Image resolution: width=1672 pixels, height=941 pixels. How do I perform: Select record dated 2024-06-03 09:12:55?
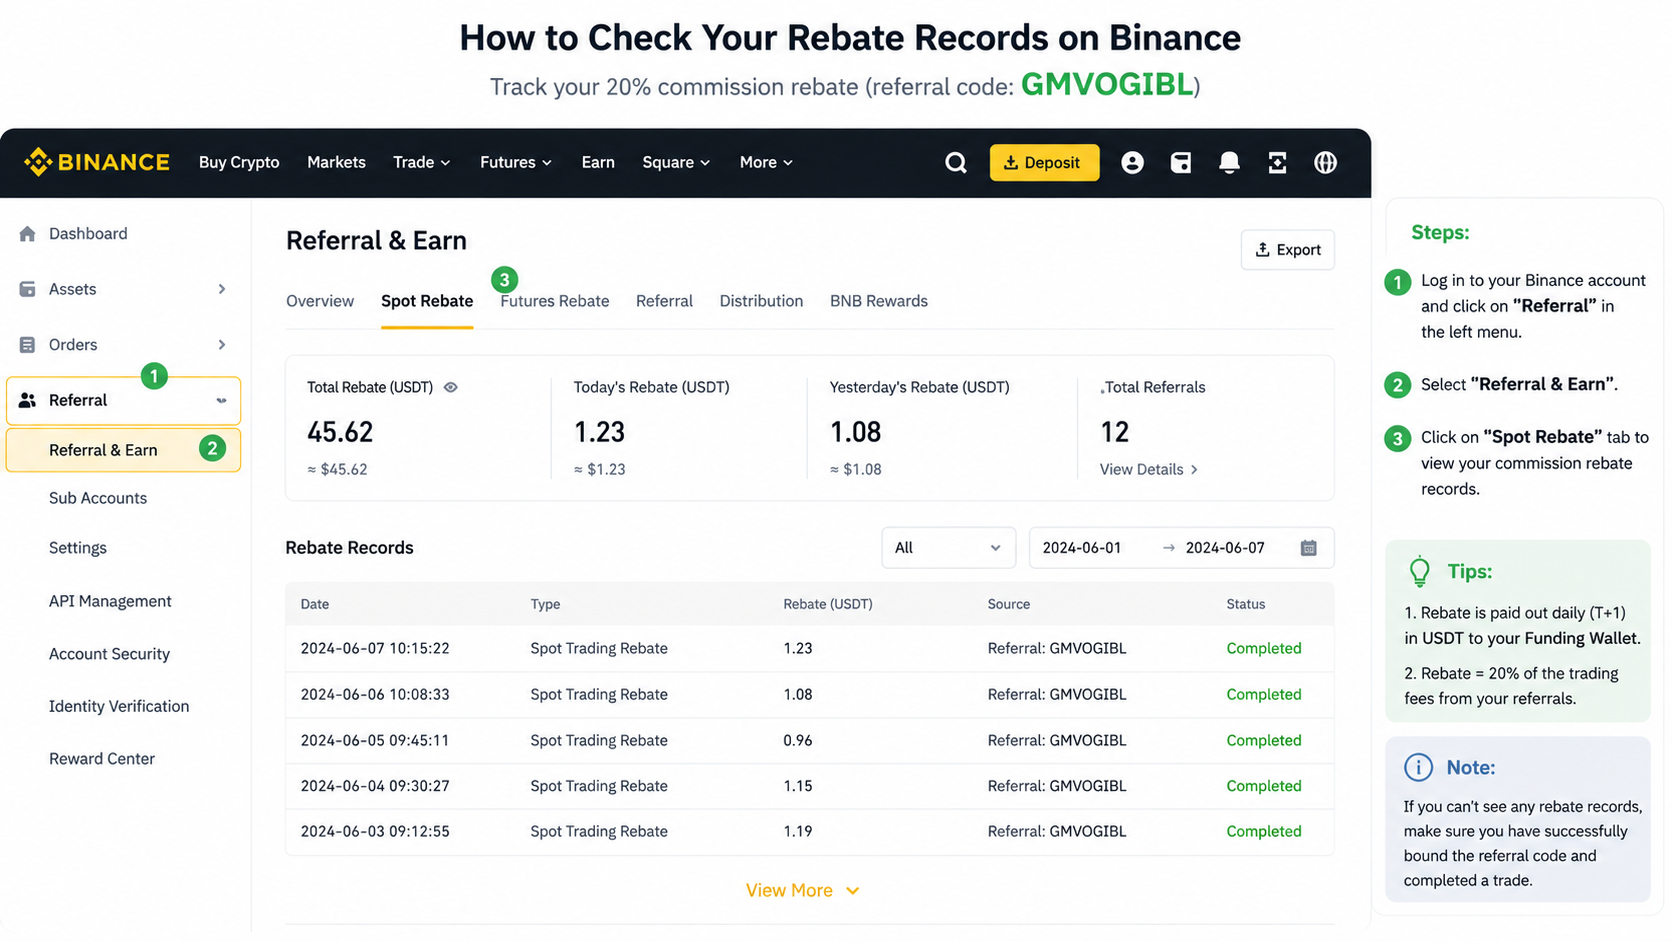pyautogui.click(x=809, y=831)
